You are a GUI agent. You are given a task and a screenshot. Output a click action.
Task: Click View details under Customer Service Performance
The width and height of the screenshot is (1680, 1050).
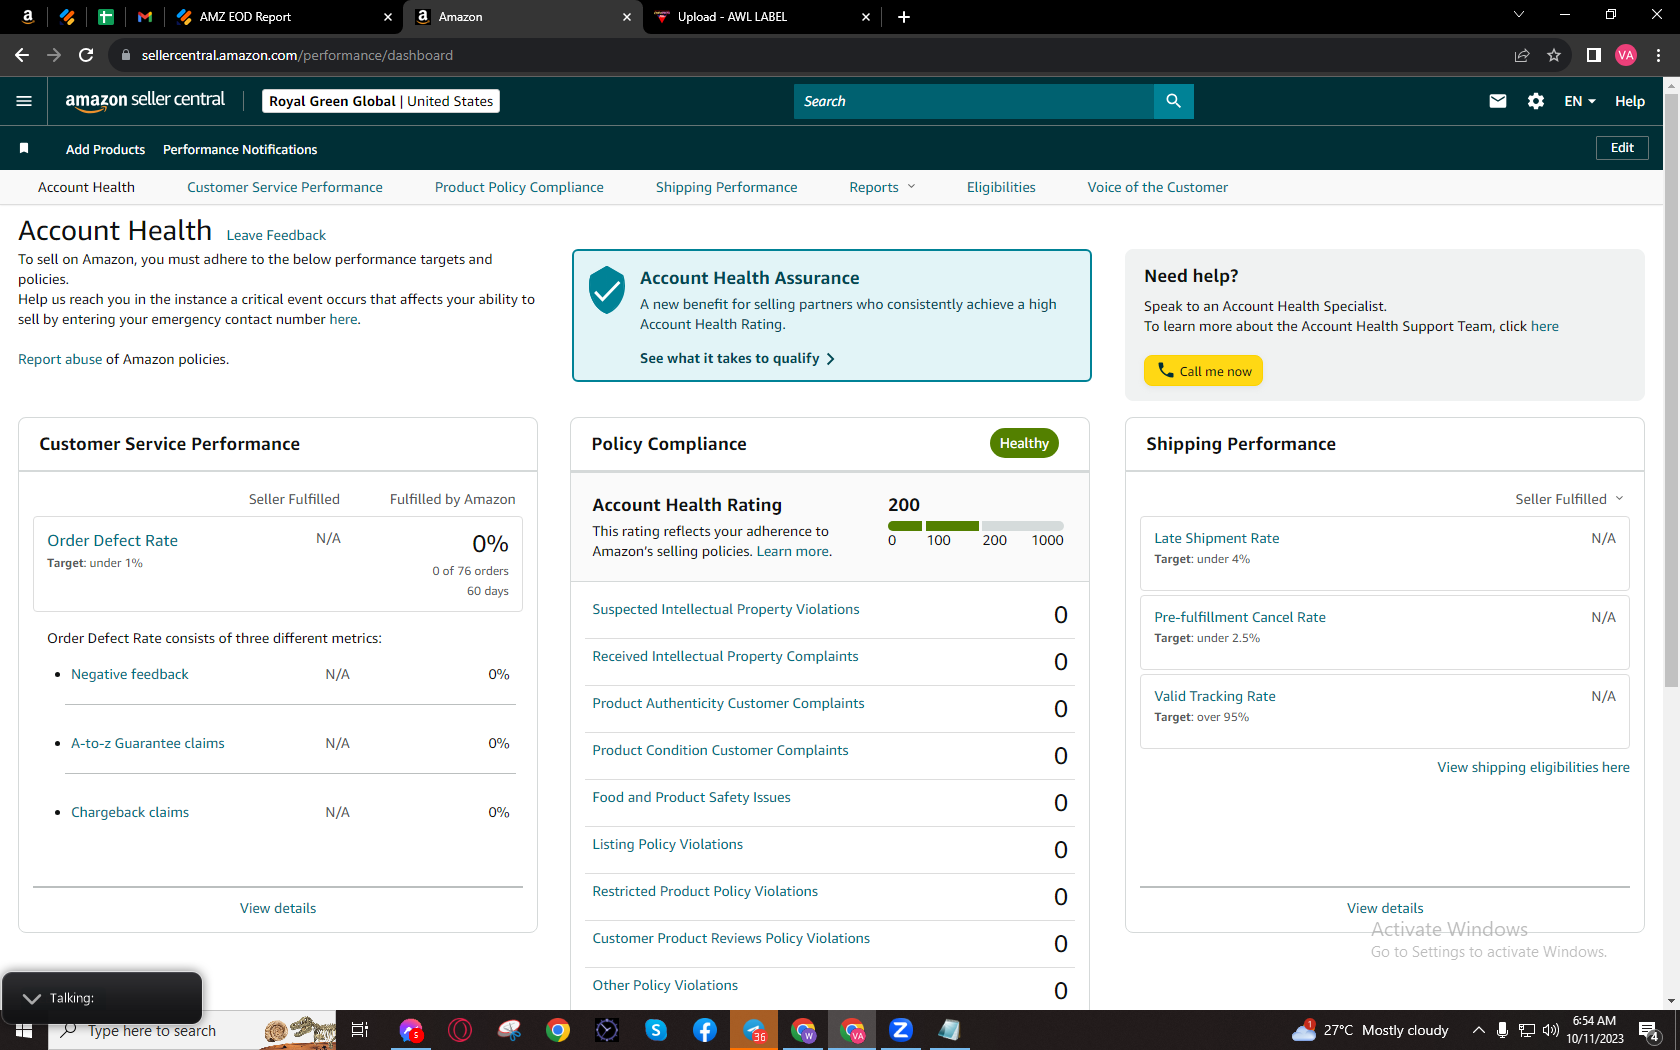pyautogui.click(x=278, y=908)
